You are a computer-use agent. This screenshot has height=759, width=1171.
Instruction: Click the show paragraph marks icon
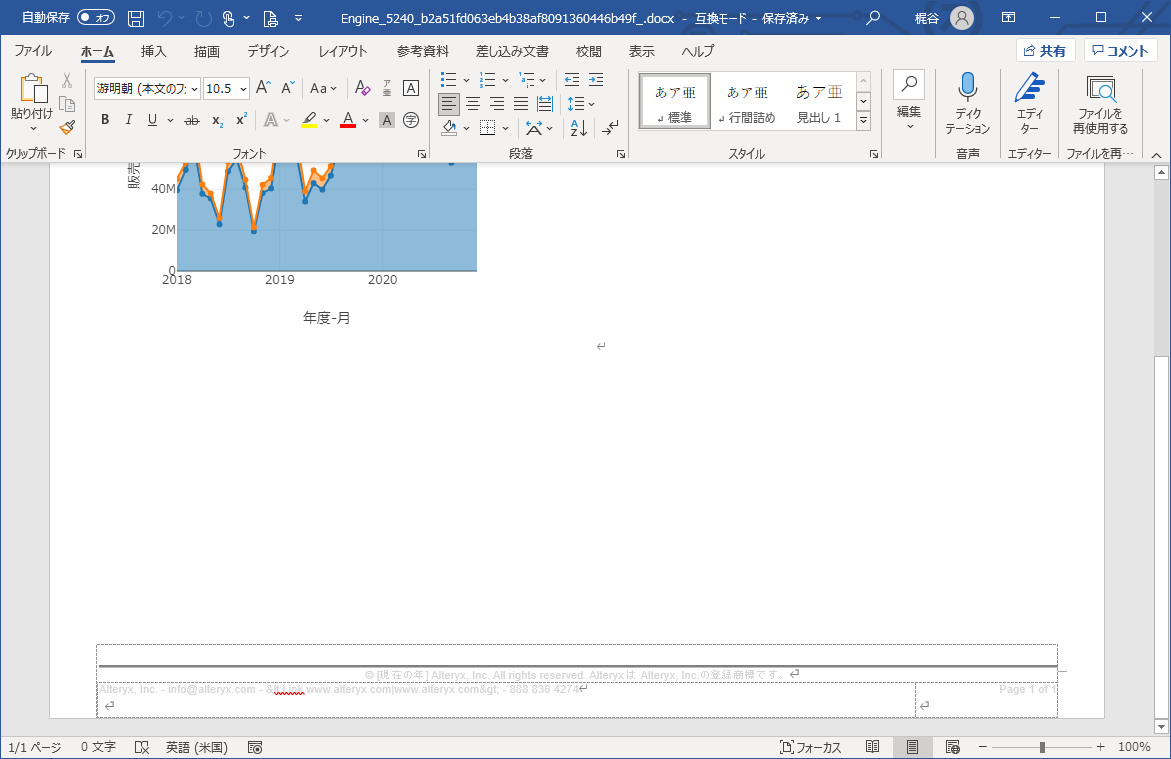coord(610,128)
